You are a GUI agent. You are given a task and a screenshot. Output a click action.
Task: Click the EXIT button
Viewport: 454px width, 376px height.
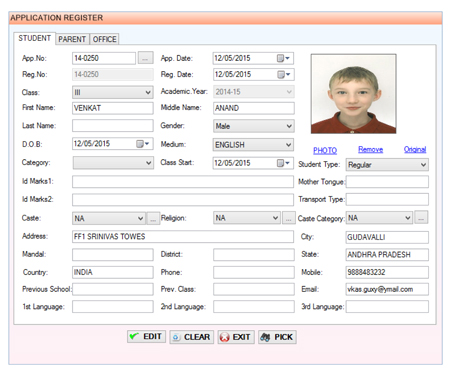(236, 337)
